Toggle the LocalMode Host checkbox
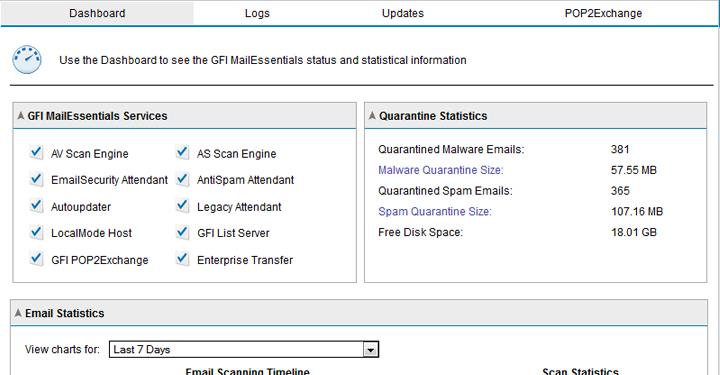 36,232
